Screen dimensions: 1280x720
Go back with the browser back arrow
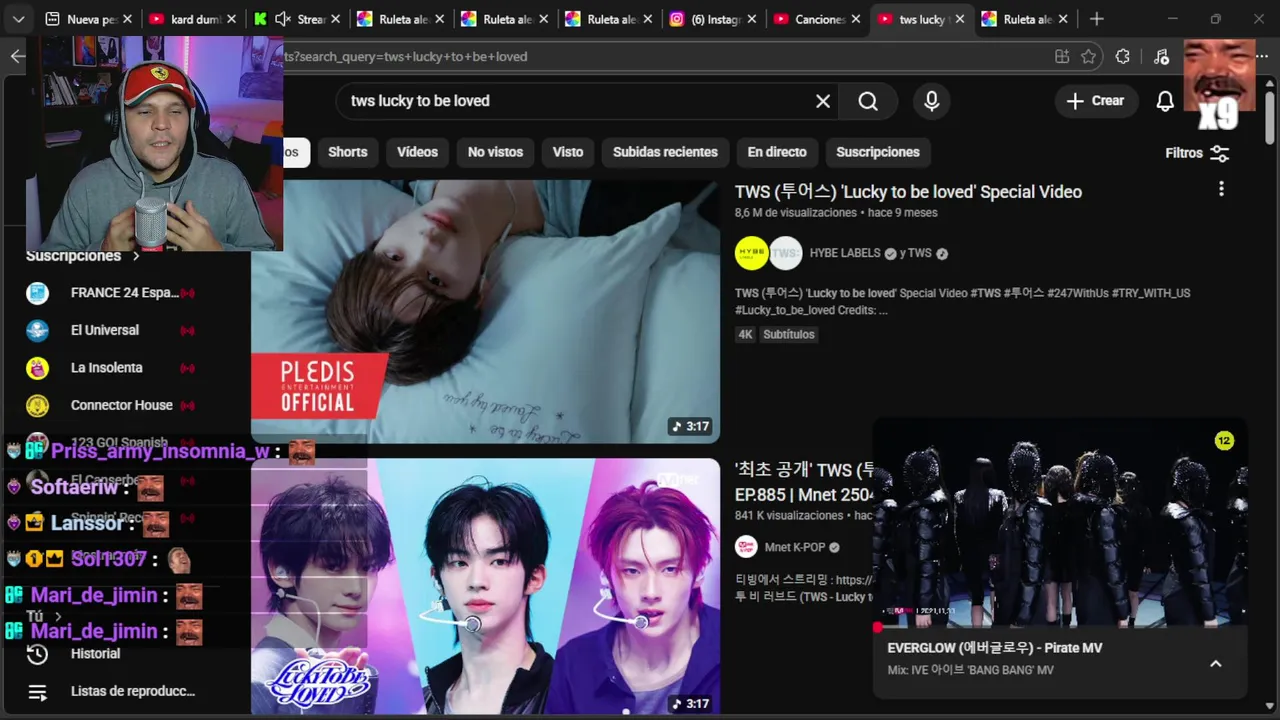pos(17,56)
